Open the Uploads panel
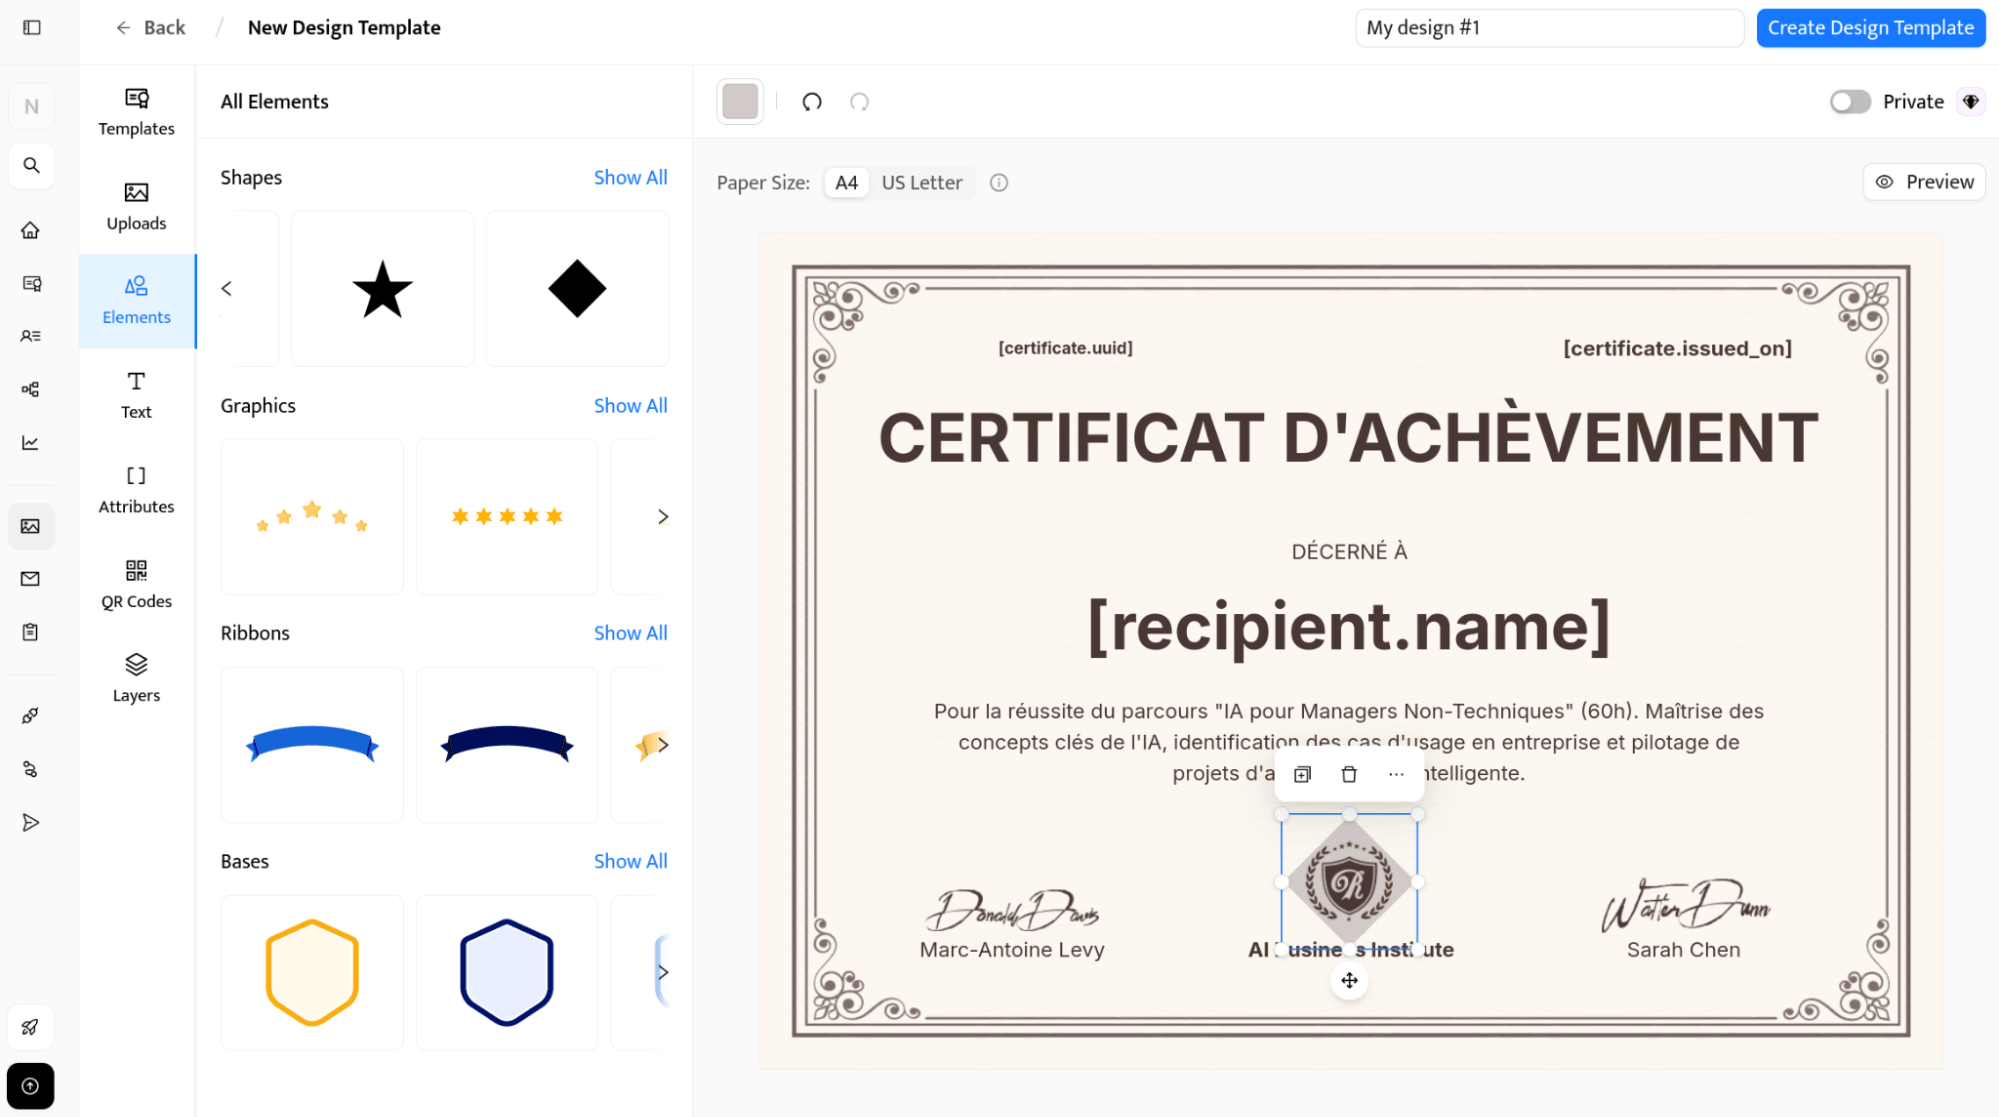Screen dimensions: 1999x1117 136,207
